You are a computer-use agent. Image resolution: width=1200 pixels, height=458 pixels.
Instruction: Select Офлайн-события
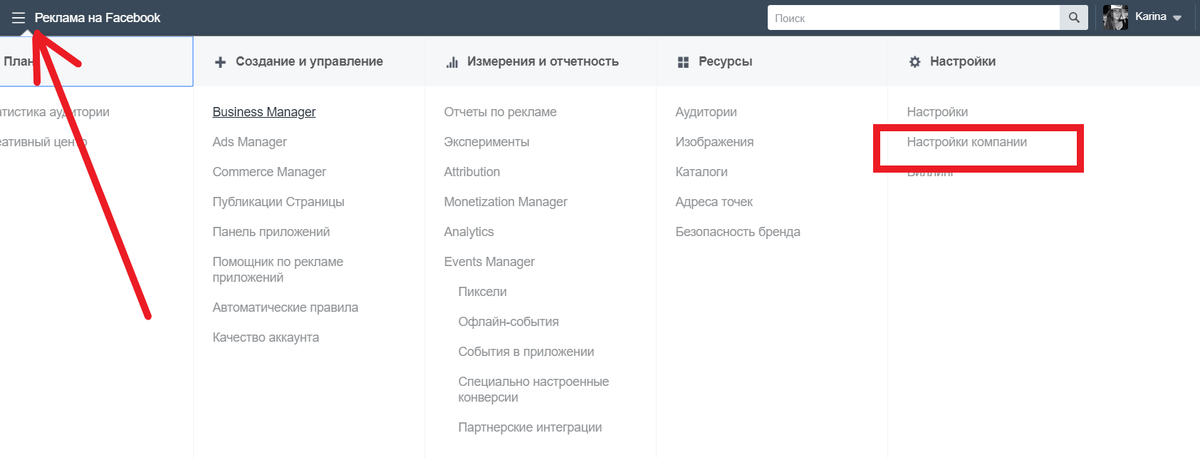[508, 322]
